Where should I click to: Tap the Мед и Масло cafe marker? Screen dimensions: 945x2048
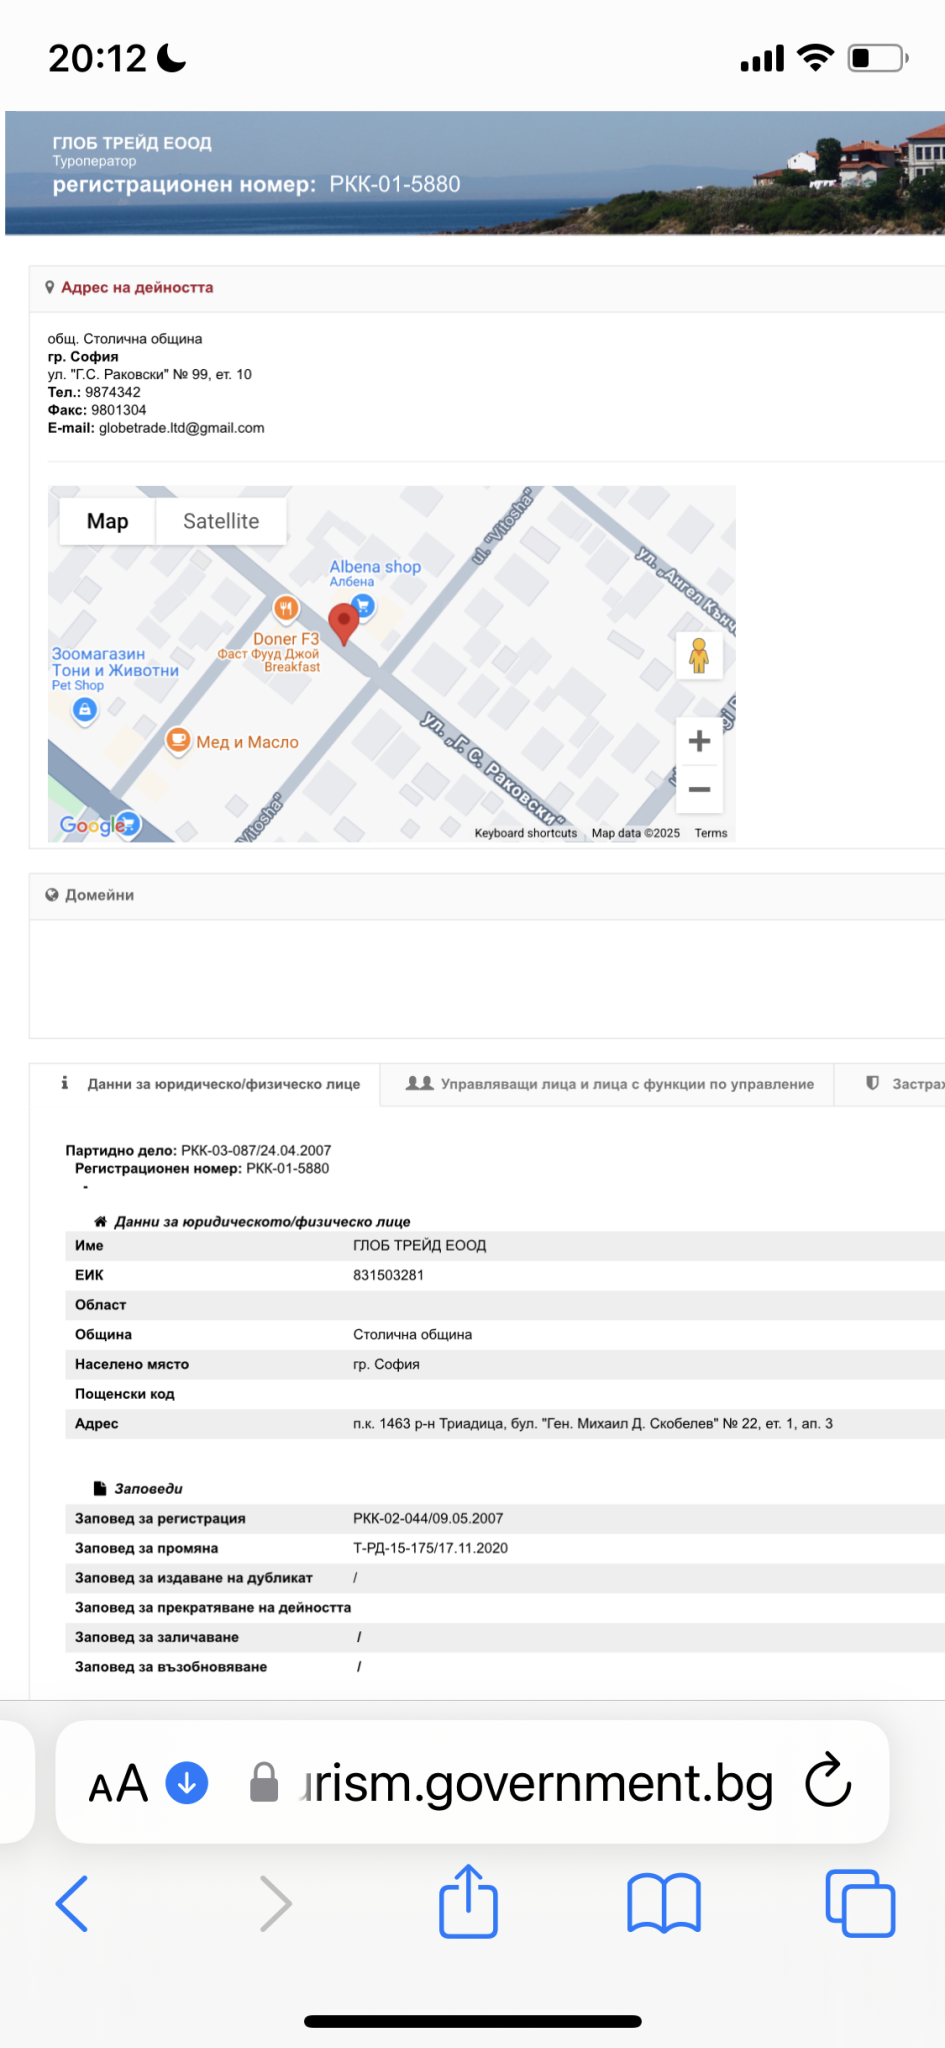click(x=178, y=741)
